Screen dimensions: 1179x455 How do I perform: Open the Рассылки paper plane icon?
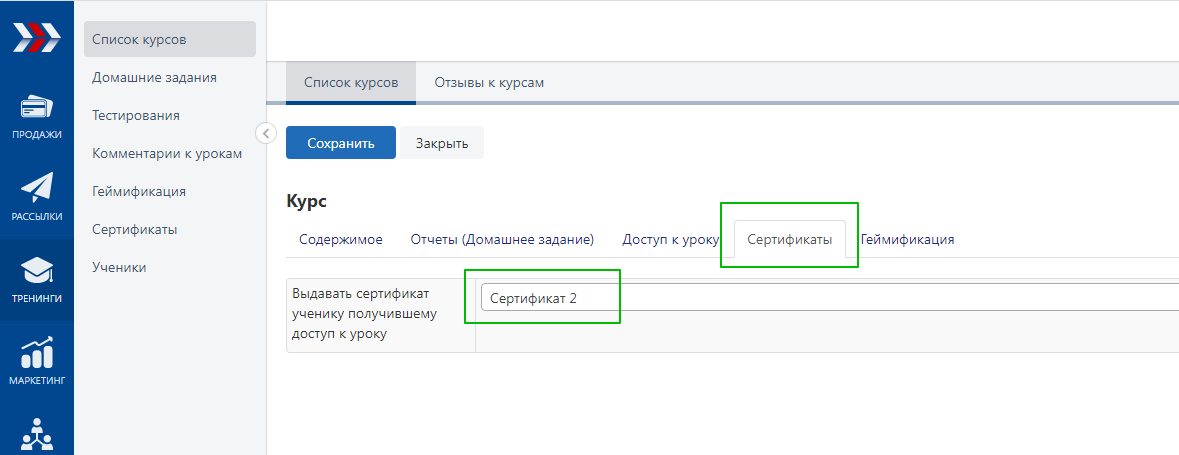(x=36, y=189)
